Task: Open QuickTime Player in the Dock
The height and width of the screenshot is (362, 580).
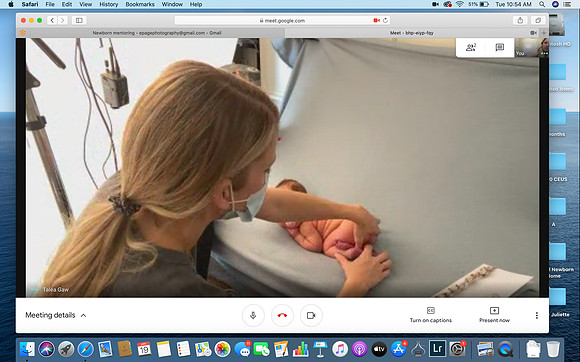Action: tap(505, 349)
